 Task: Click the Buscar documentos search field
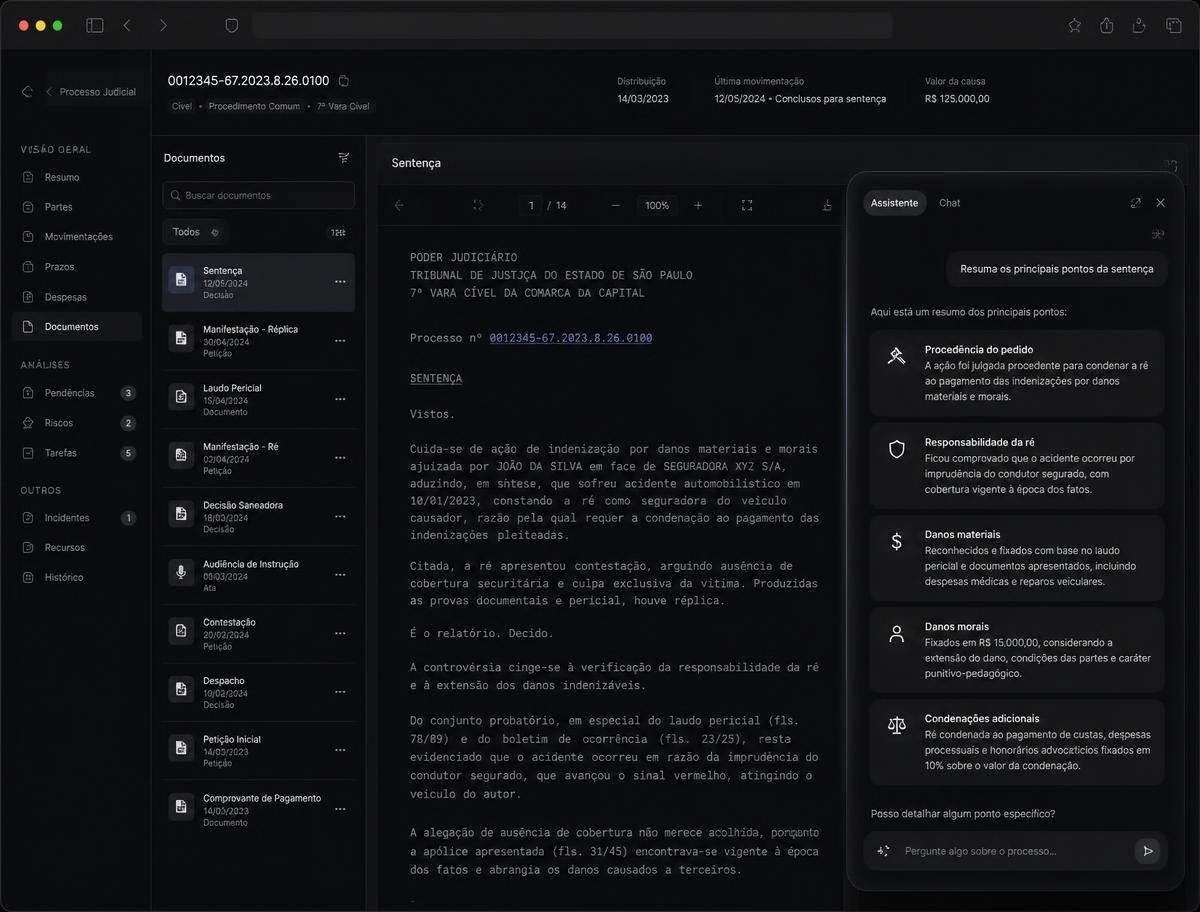pos(258,195)
